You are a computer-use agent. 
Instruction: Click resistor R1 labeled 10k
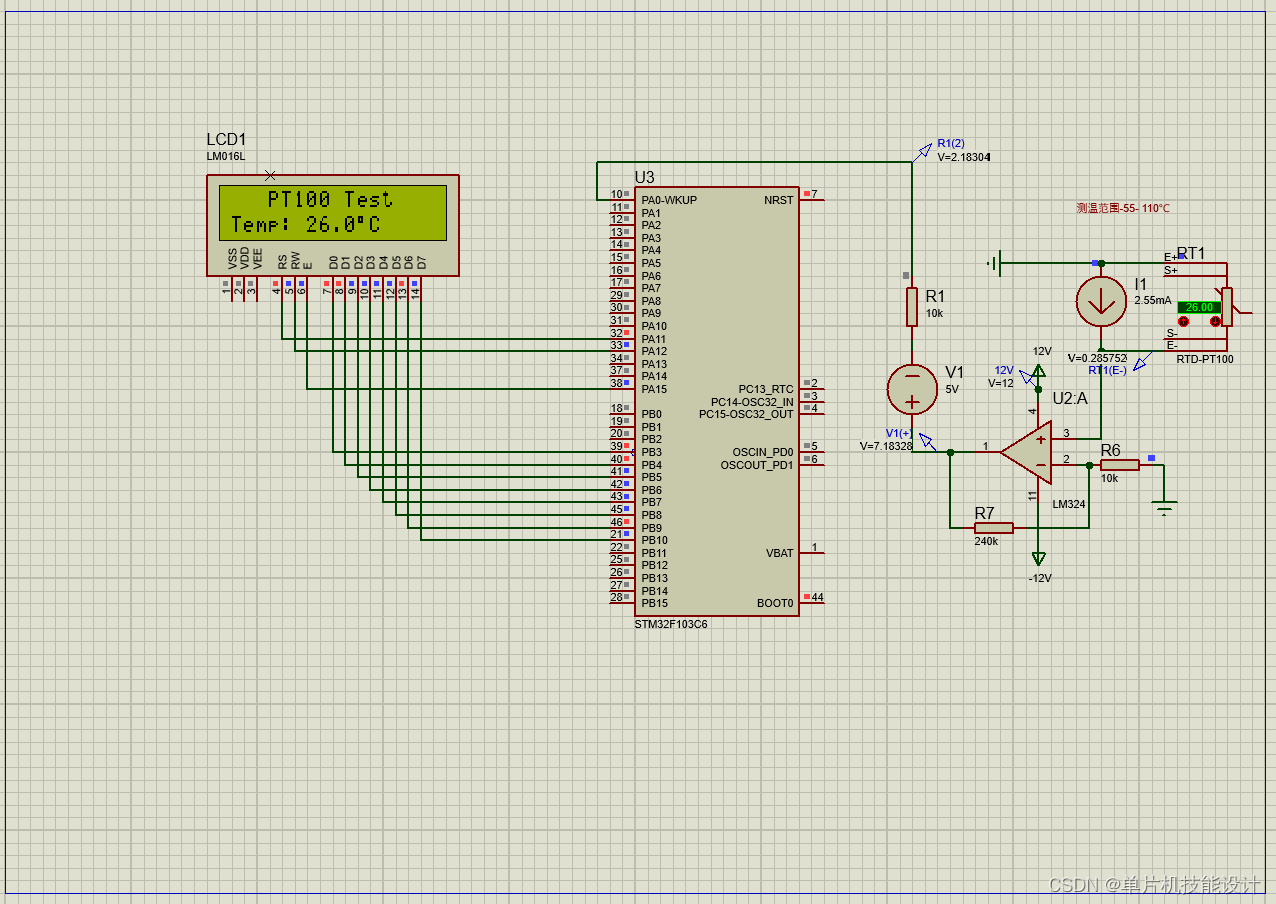[x=911, y=305]
